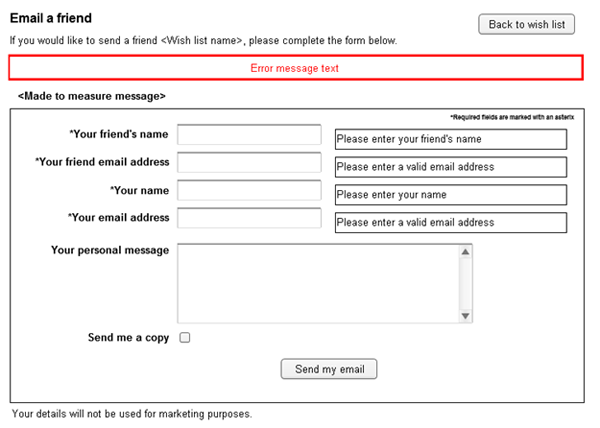Click the required fields asterisk note

pos(512,117)
